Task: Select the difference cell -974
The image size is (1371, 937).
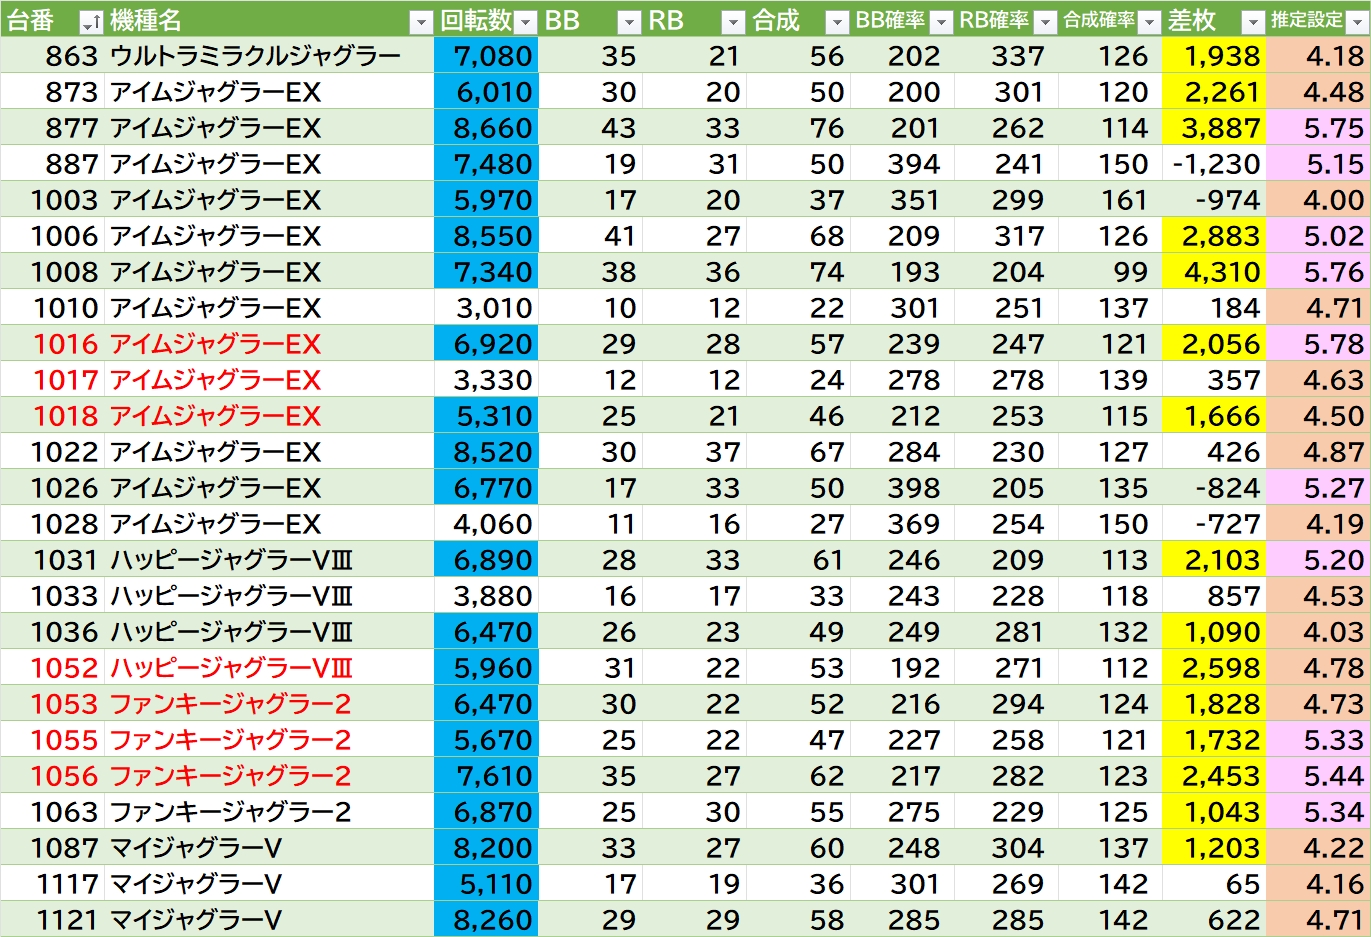Action: coord(1214,200)
